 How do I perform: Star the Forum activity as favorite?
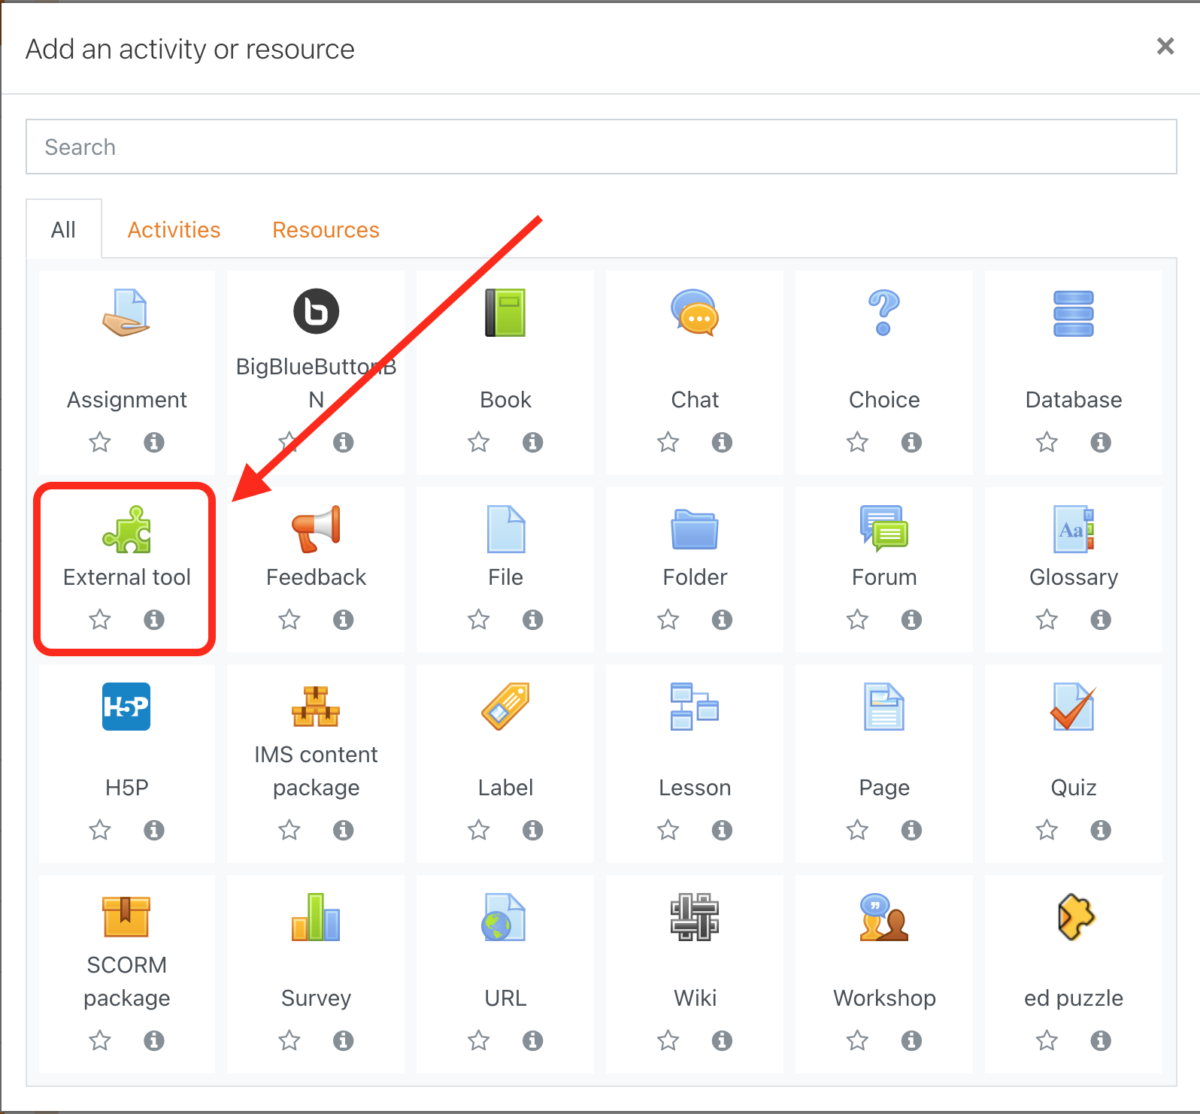click(x=857, y=619)
